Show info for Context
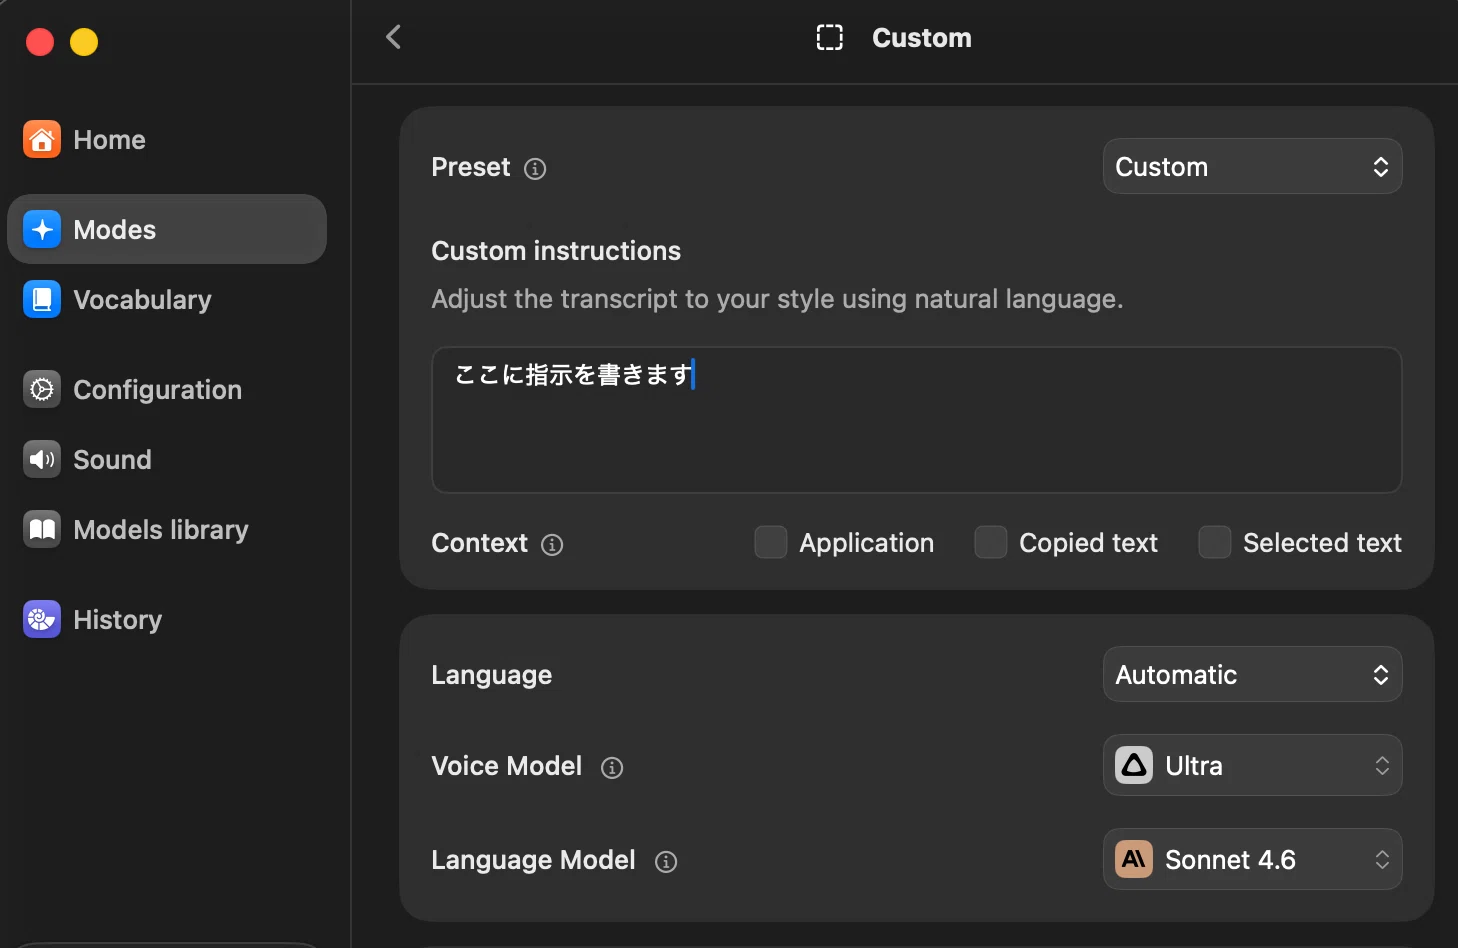Viewport: 1458px width, 948px height. point(552,545)
